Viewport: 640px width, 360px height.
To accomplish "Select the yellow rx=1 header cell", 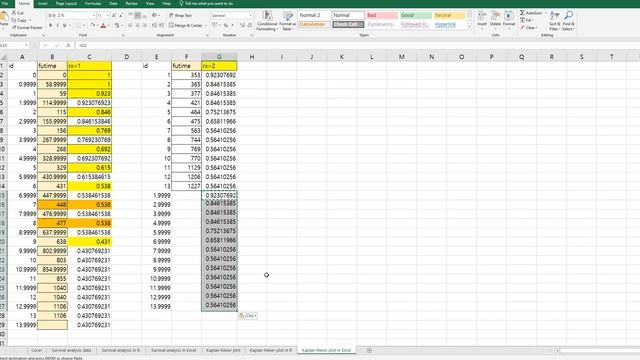I will pyautogui.click(x=89, y=66).
